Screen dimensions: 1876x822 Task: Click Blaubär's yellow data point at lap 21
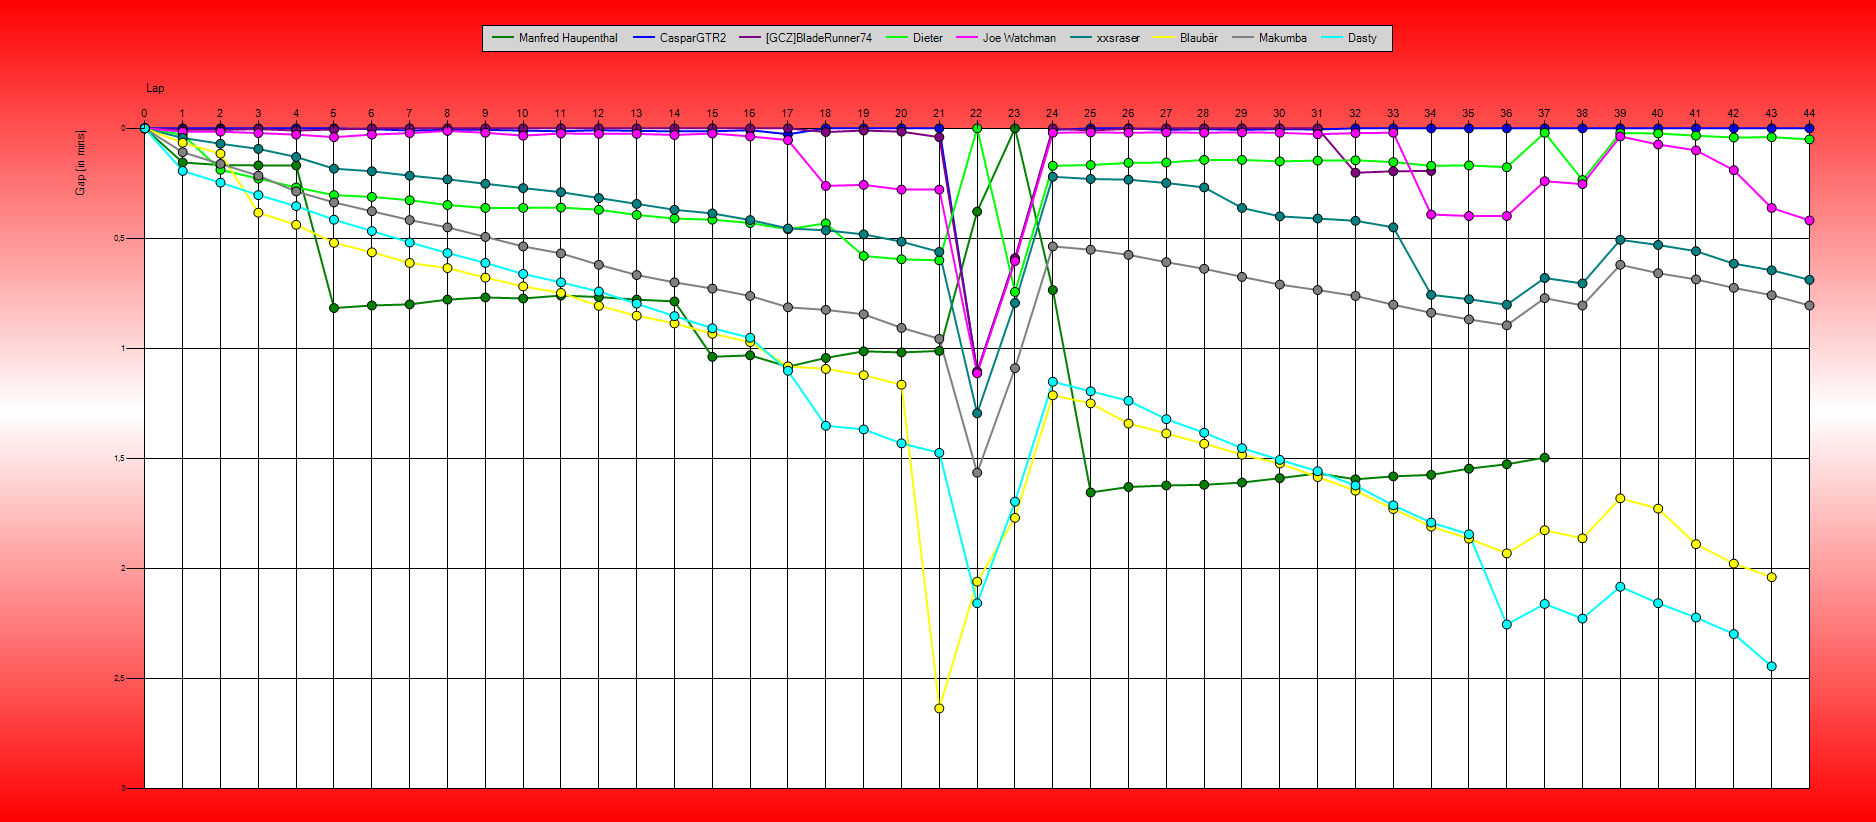pos(939,708)
